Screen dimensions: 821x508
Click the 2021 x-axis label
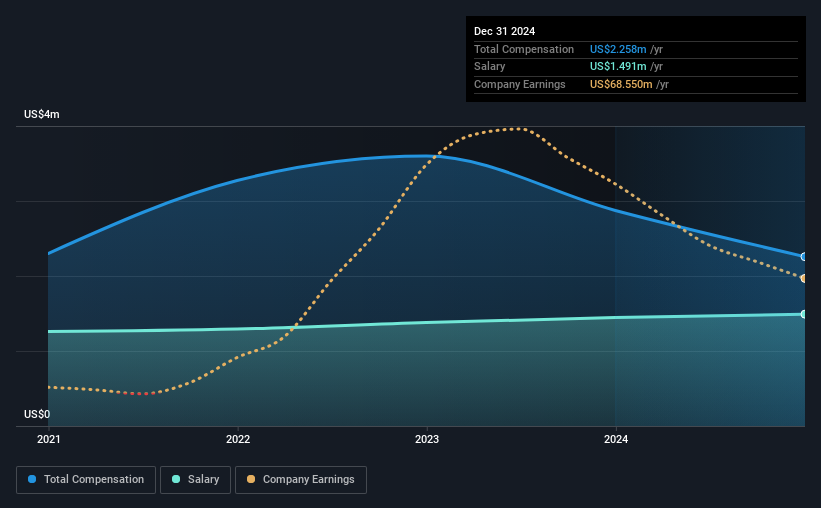tap(49, 439)
